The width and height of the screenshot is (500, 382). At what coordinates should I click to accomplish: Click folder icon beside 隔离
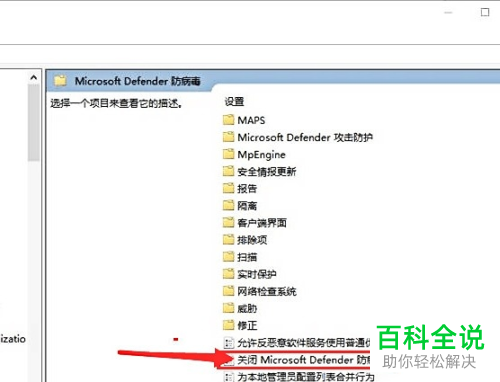click(228, 205)
